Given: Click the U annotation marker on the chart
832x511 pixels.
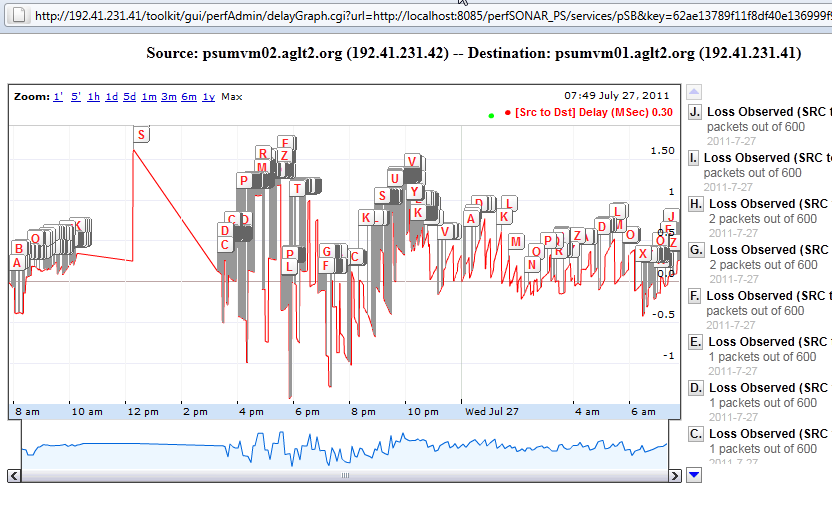Looking at the screenshot, I should 394,178.
